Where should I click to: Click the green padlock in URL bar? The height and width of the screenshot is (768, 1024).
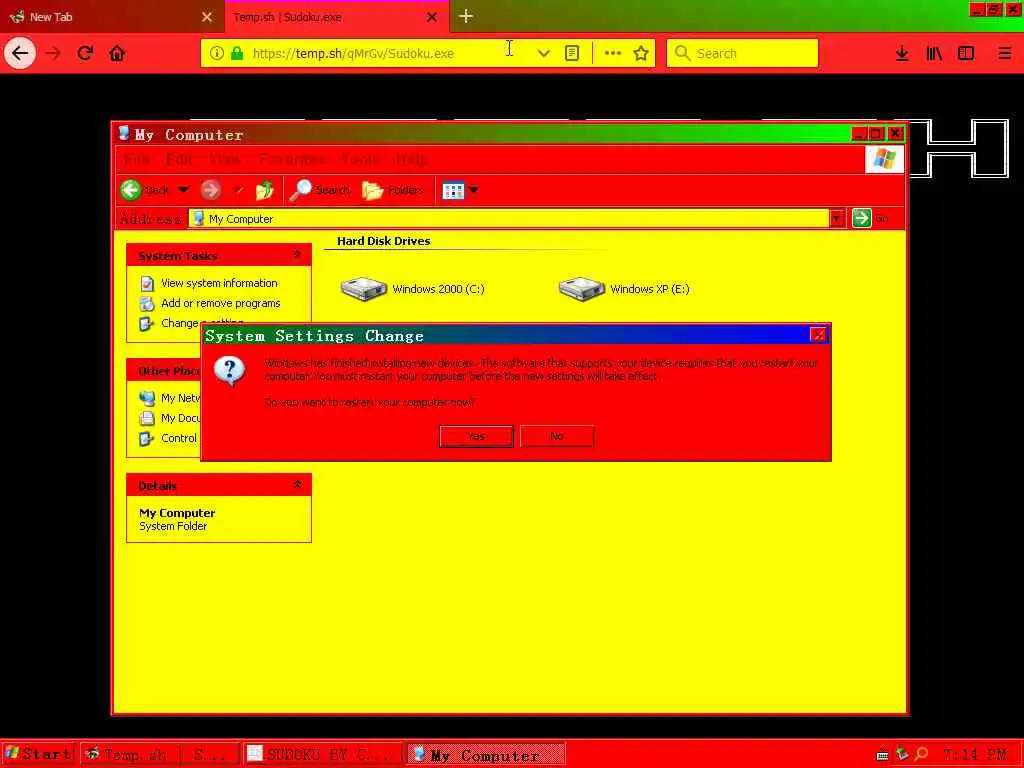pos(237,53)
